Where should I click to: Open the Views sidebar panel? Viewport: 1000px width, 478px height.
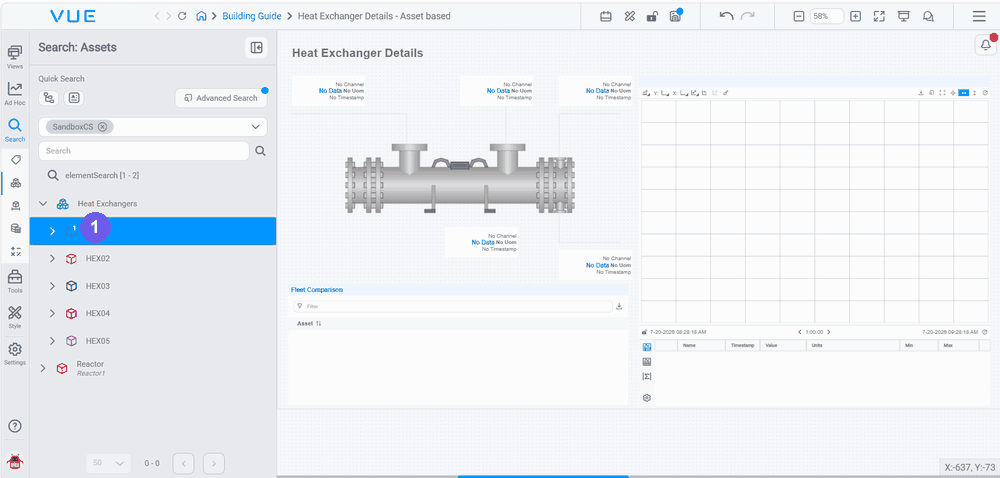point(15,57)
